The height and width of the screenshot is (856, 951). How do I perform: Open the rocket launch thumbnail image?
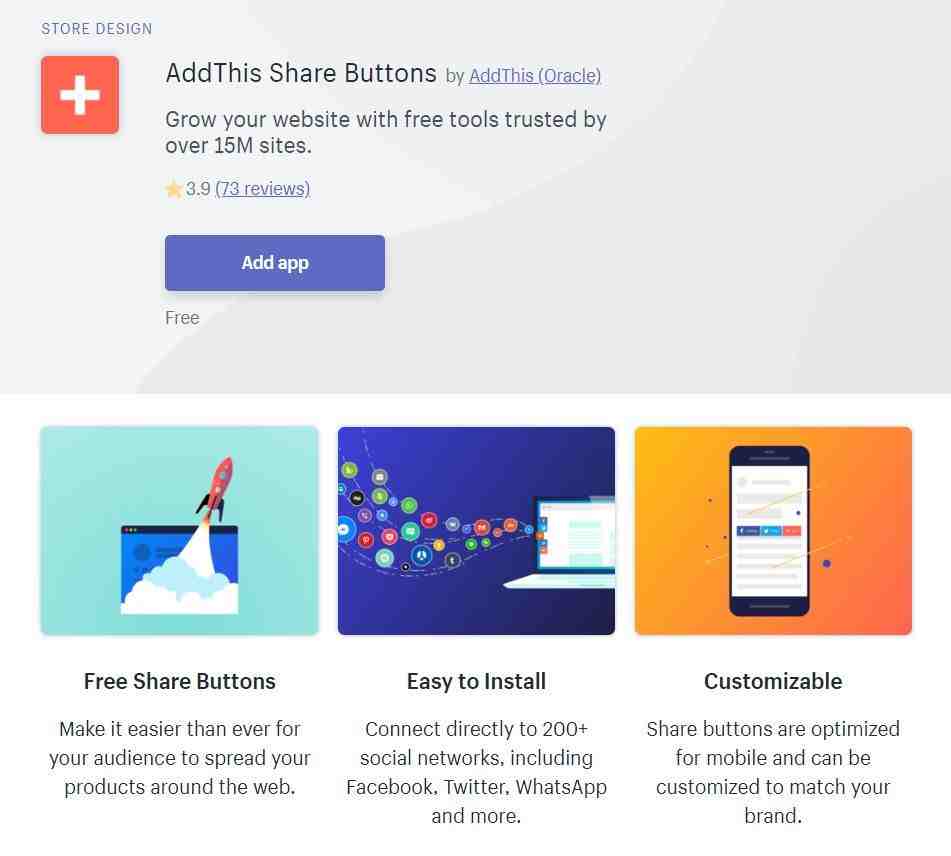pos(180,531)
